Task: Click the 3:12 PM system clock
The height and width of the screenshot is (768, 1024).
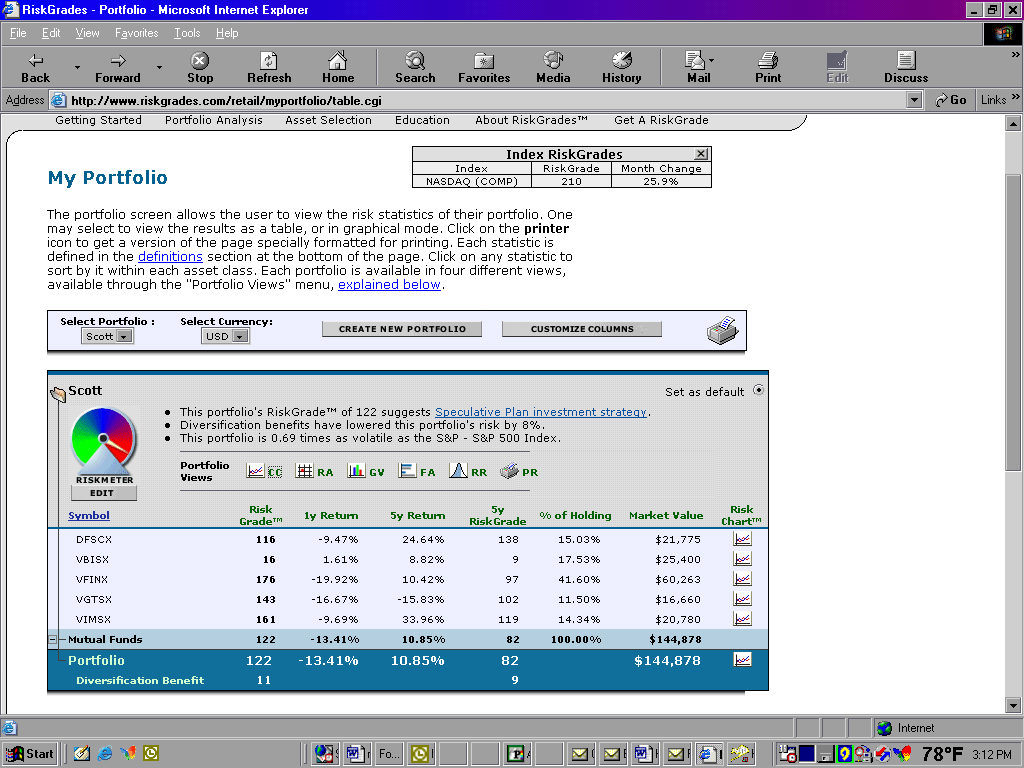Action: [991, 754]
